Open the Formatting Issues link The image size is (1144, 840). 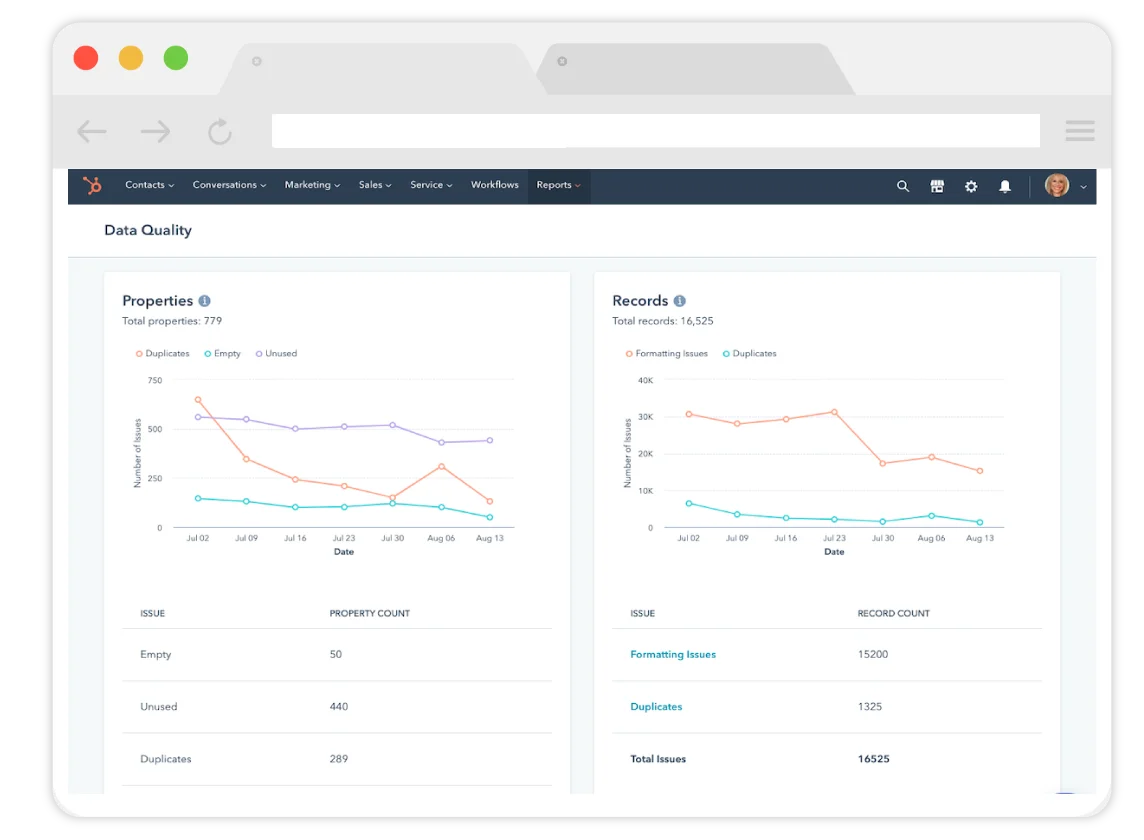pos(673,655)
